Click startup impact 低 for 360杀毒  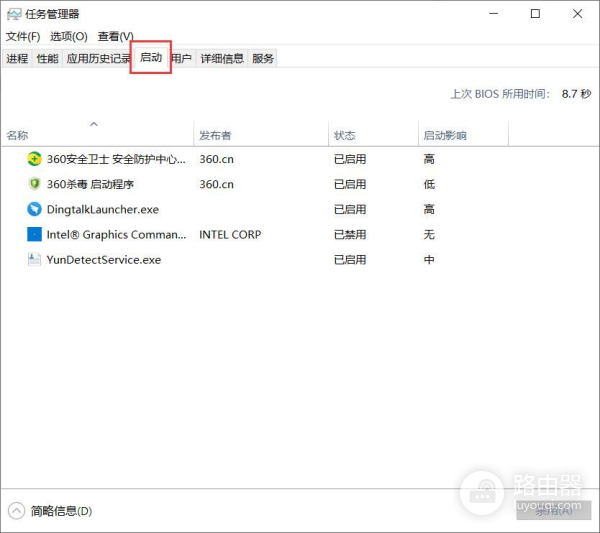[429, 184]
